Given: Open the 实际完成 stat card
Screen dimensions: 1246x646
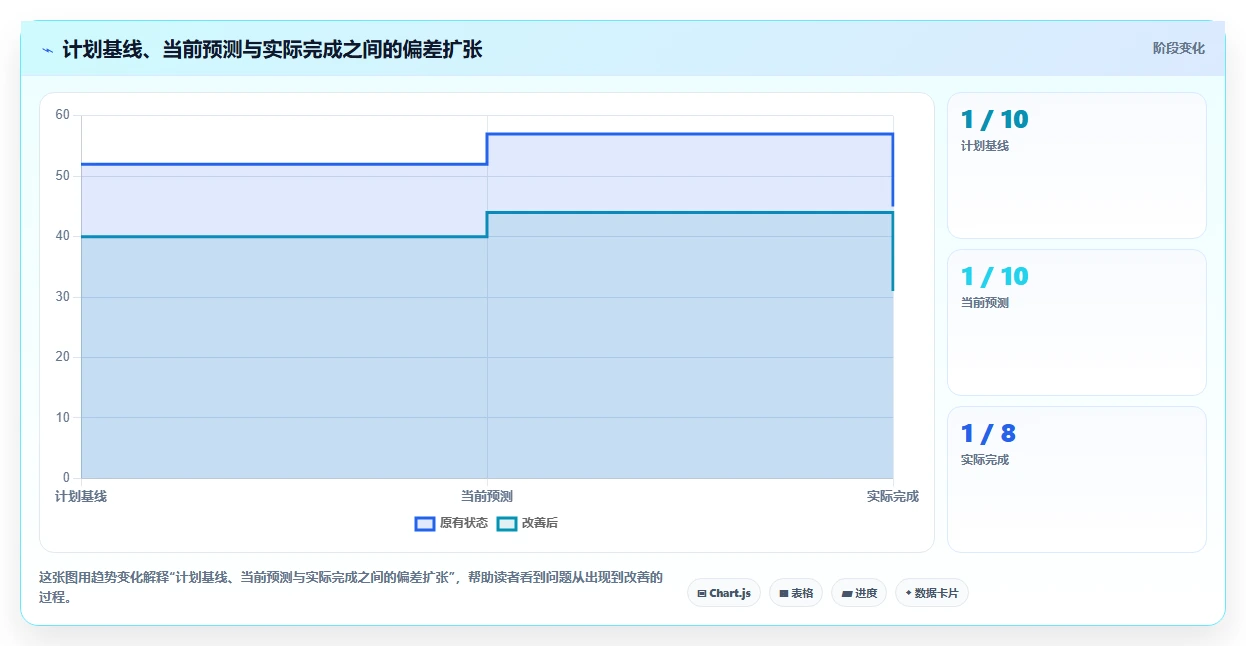Looking at the screenshot, I should [1077, 480].
